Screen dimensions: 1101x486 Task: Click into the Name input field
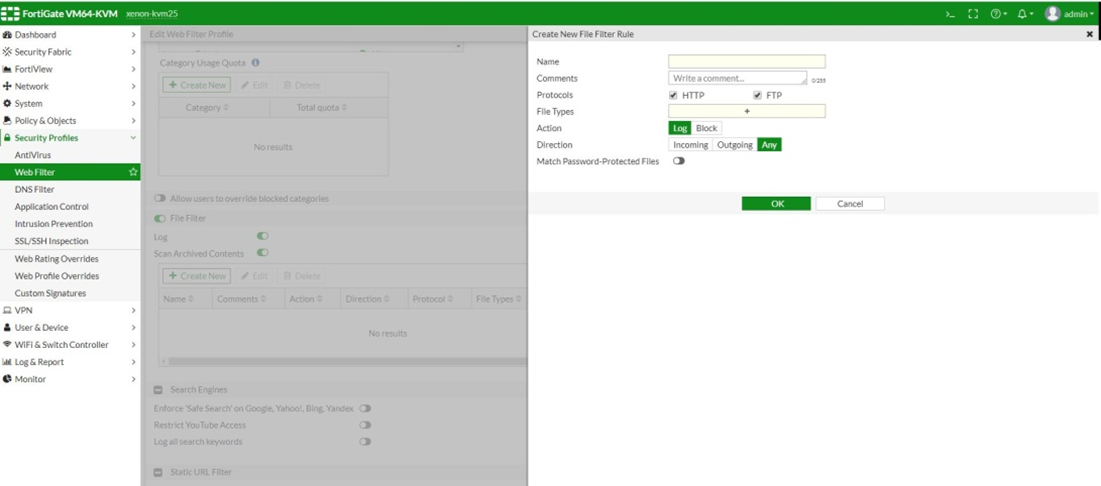[746, 62]
